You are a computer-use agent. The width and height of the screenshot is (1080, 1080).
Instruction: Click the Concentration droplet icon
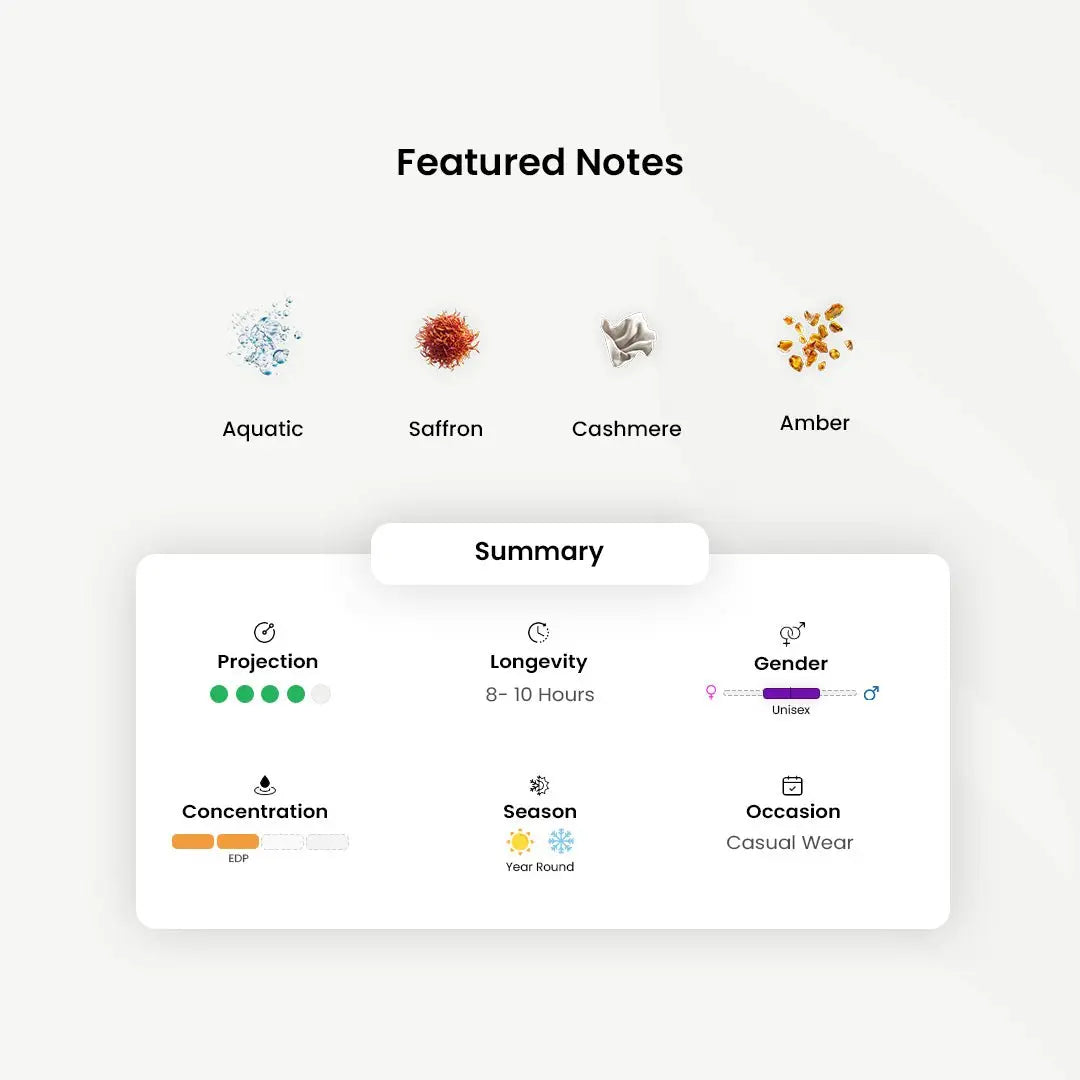pos(264,785)
